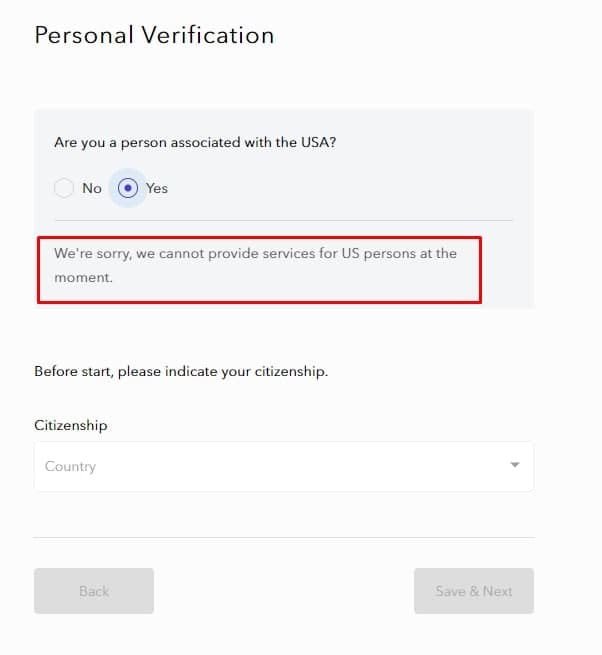Select the "Yes" radio button

pyautogui.click(x=128, y=188)
